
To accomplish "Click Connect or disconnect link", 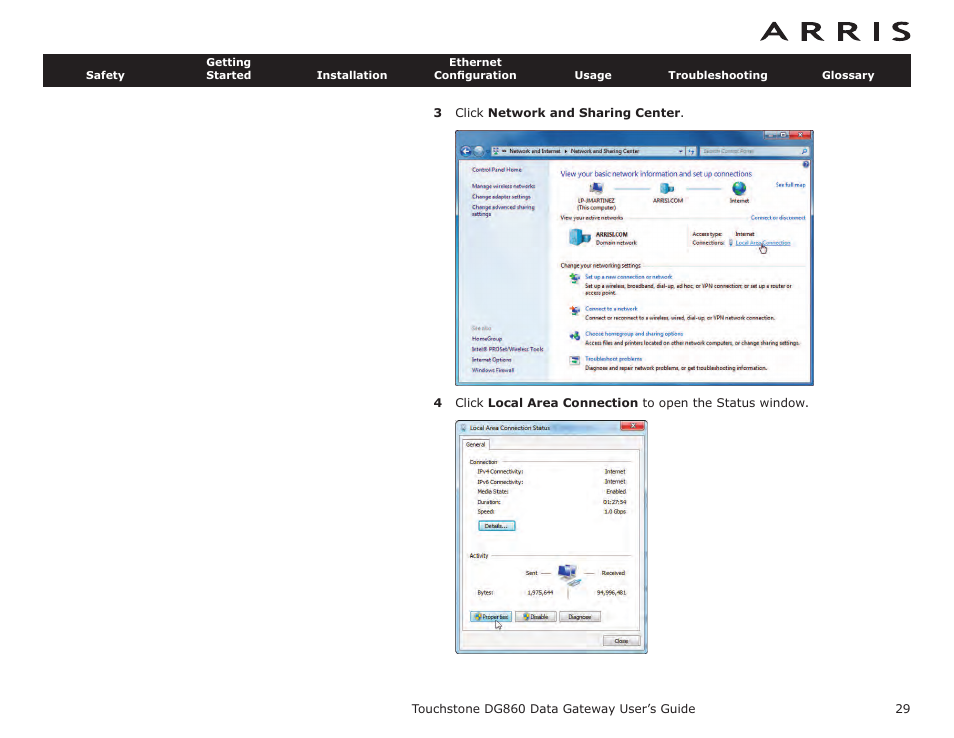I will click(x=778, y=217).
